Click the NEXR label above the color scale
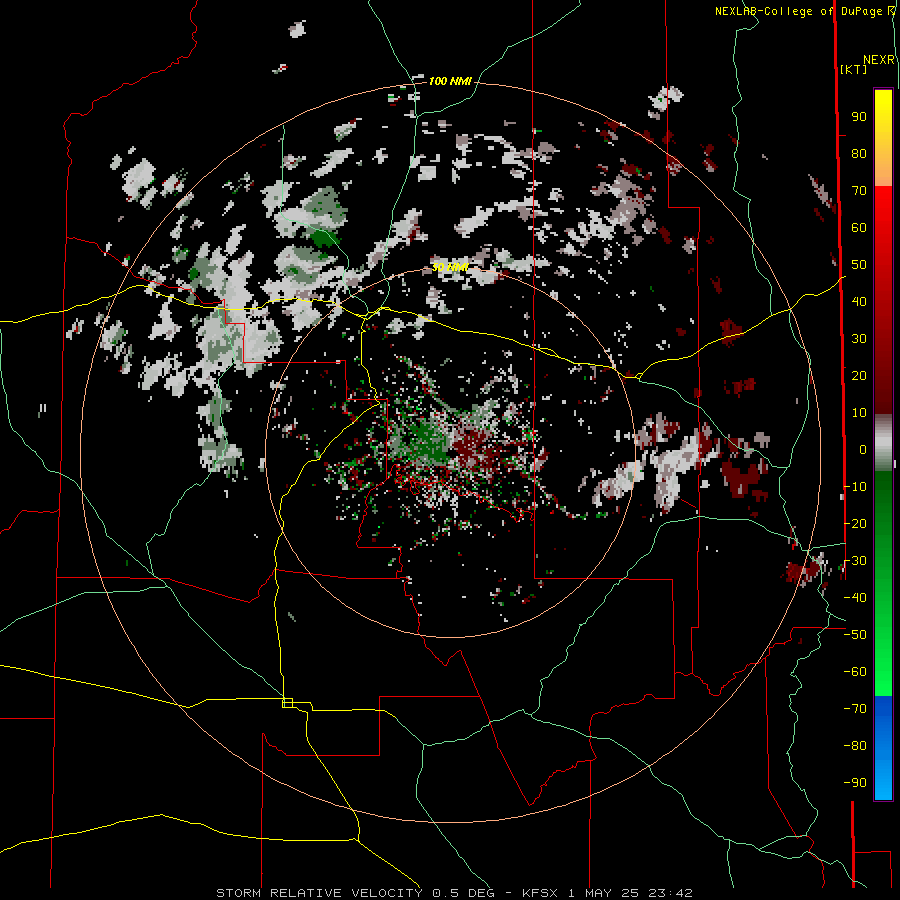The image size is (900, 900). (x=879, y=60)
